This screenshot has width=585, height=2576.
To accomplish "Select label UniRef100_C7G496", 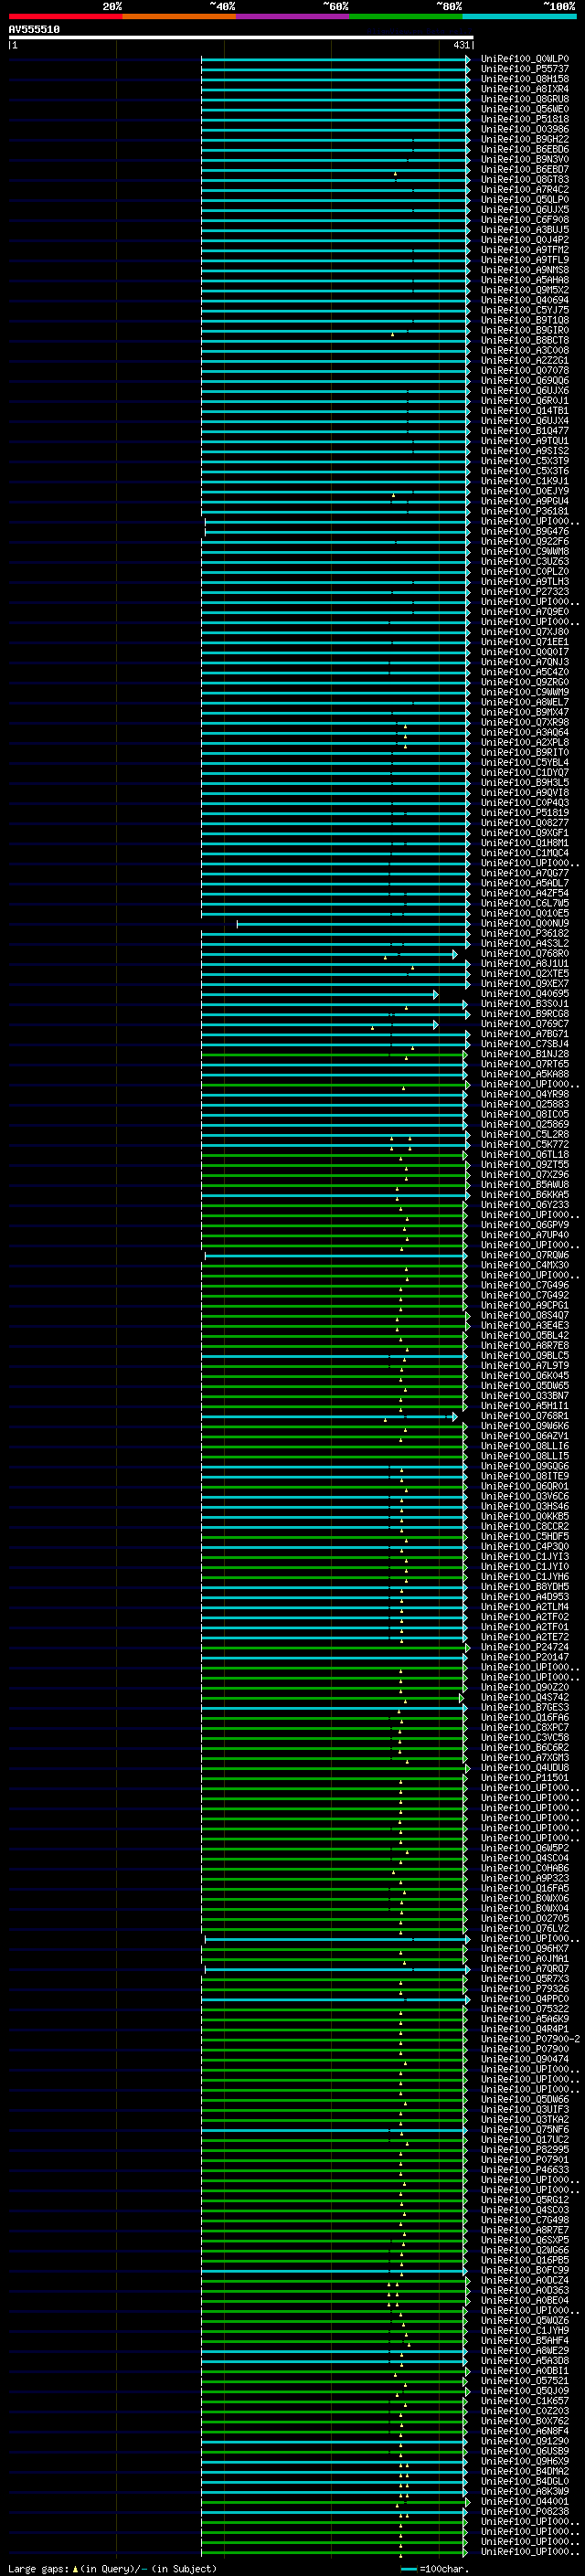I will (525, 1285).
